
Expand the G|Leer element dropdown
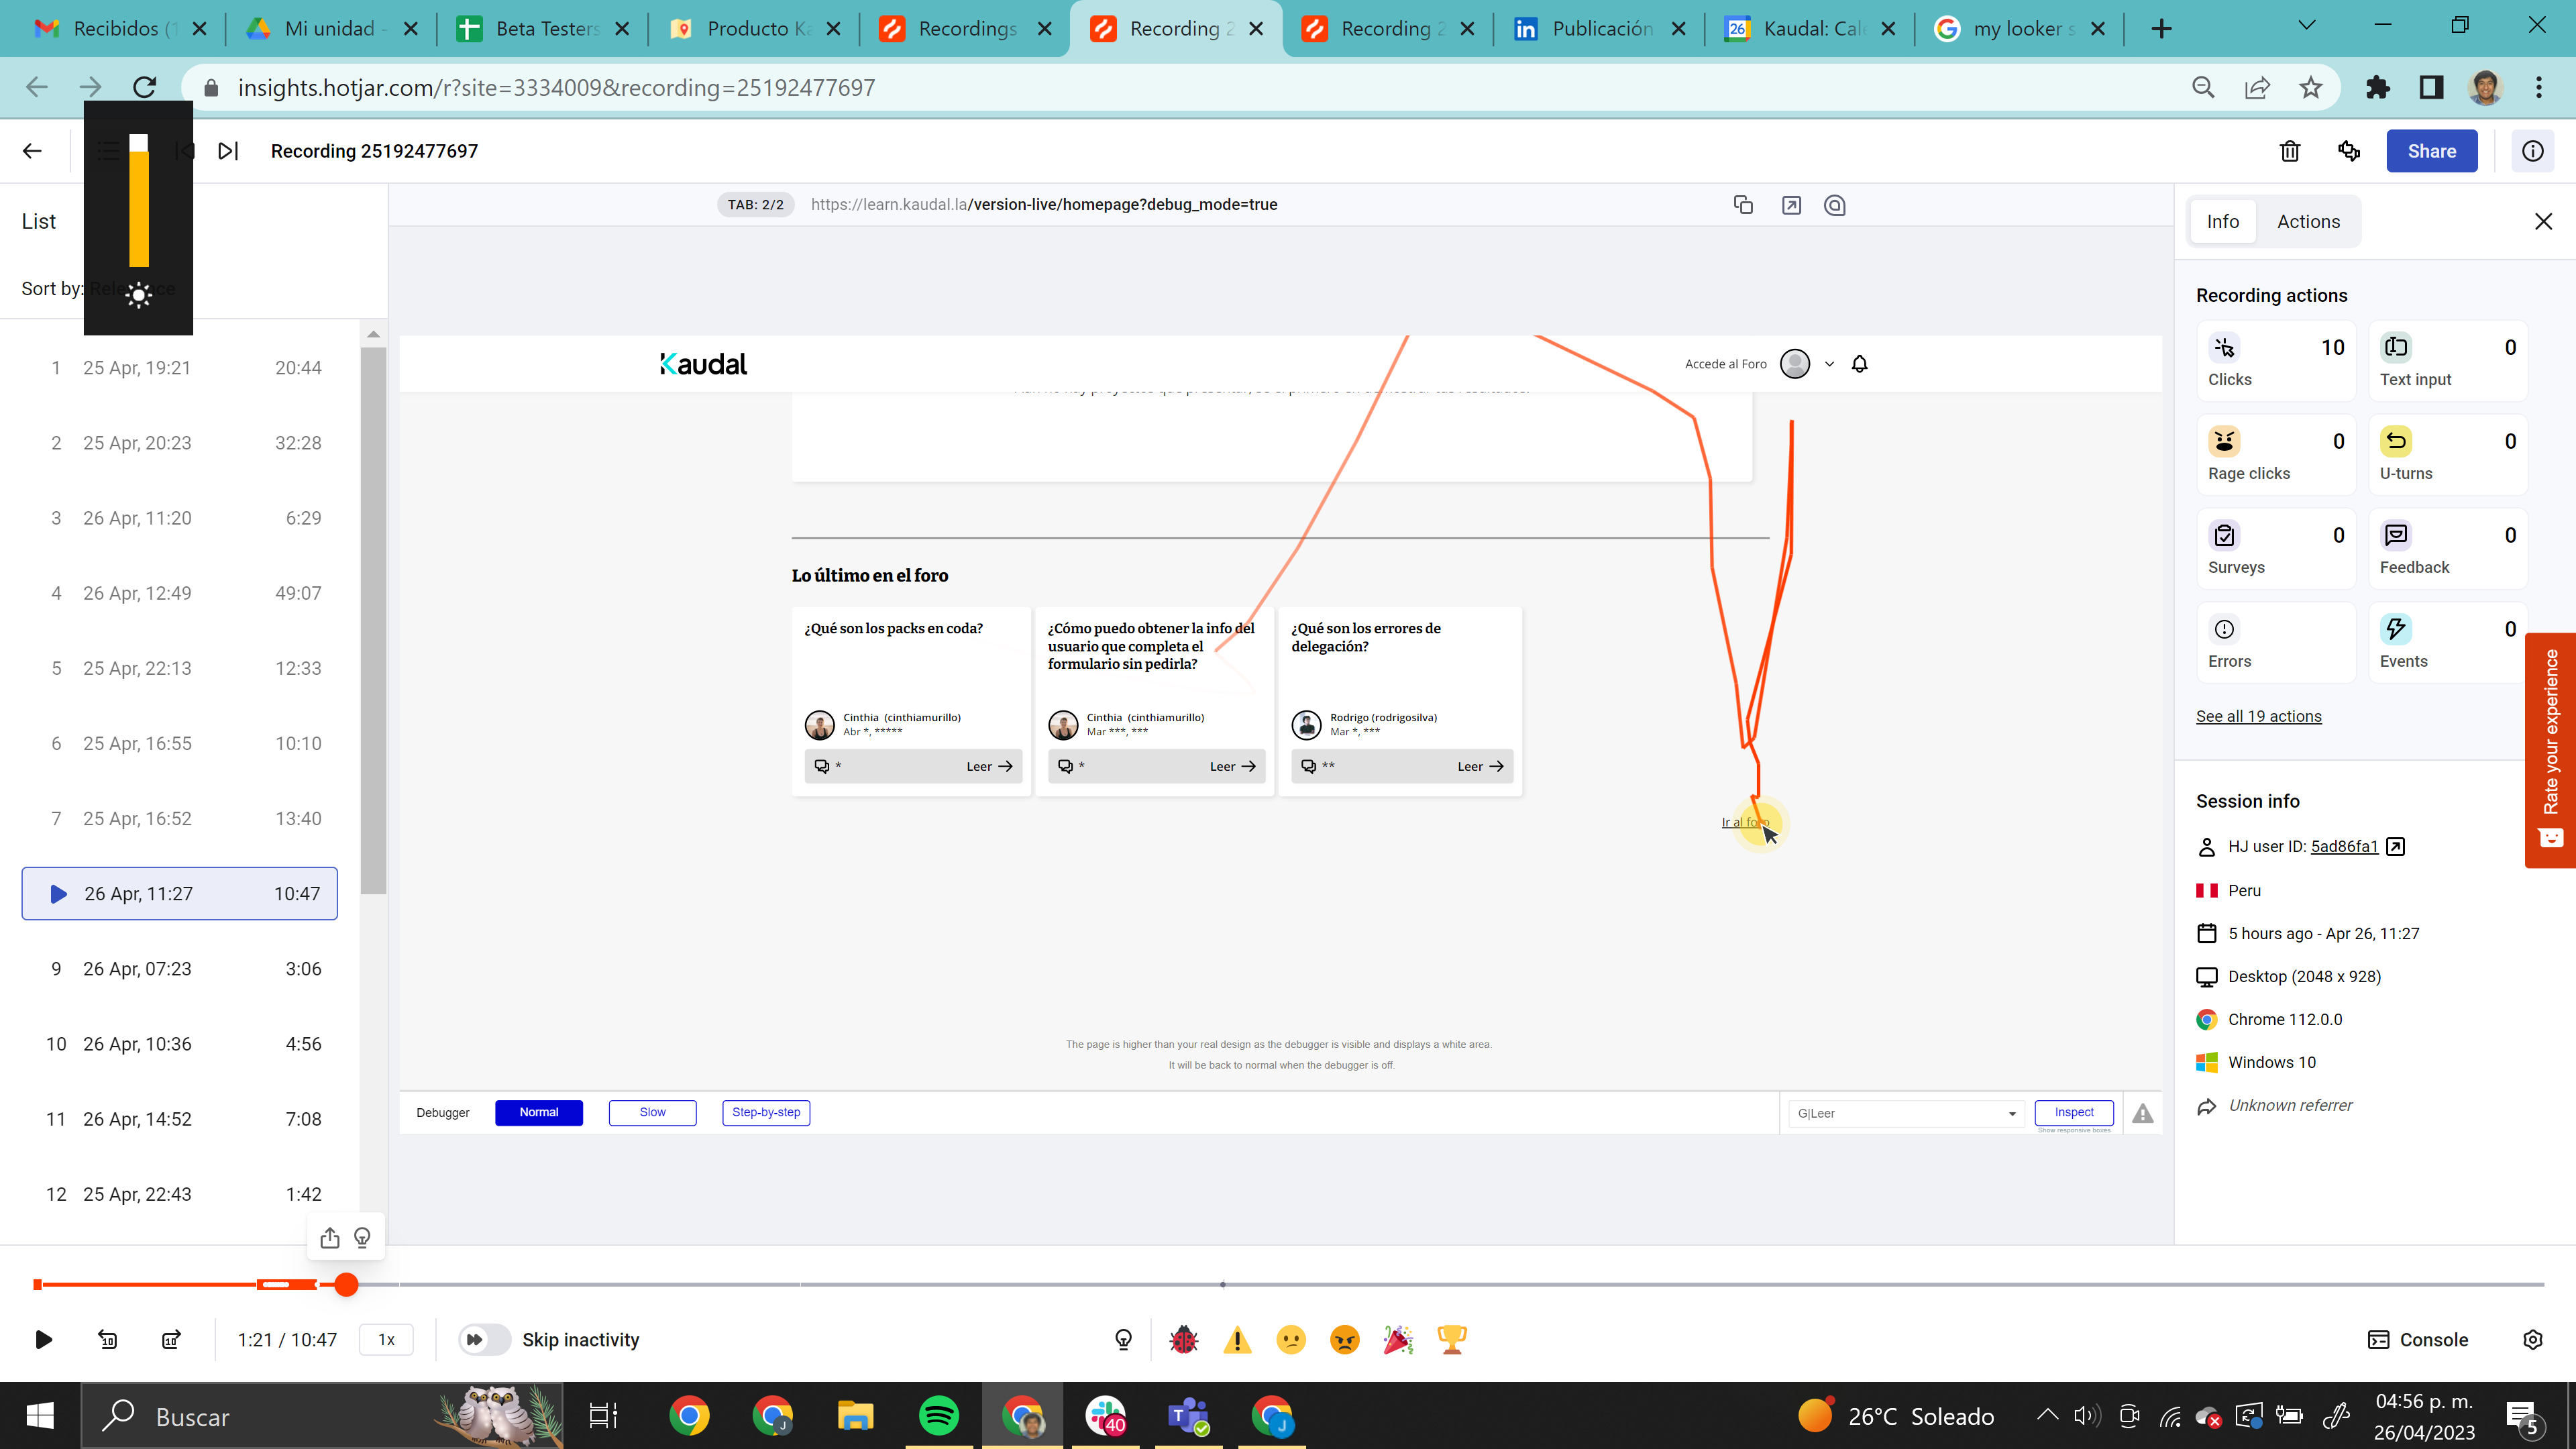pyautogui.click(x=2012, y=1114)
